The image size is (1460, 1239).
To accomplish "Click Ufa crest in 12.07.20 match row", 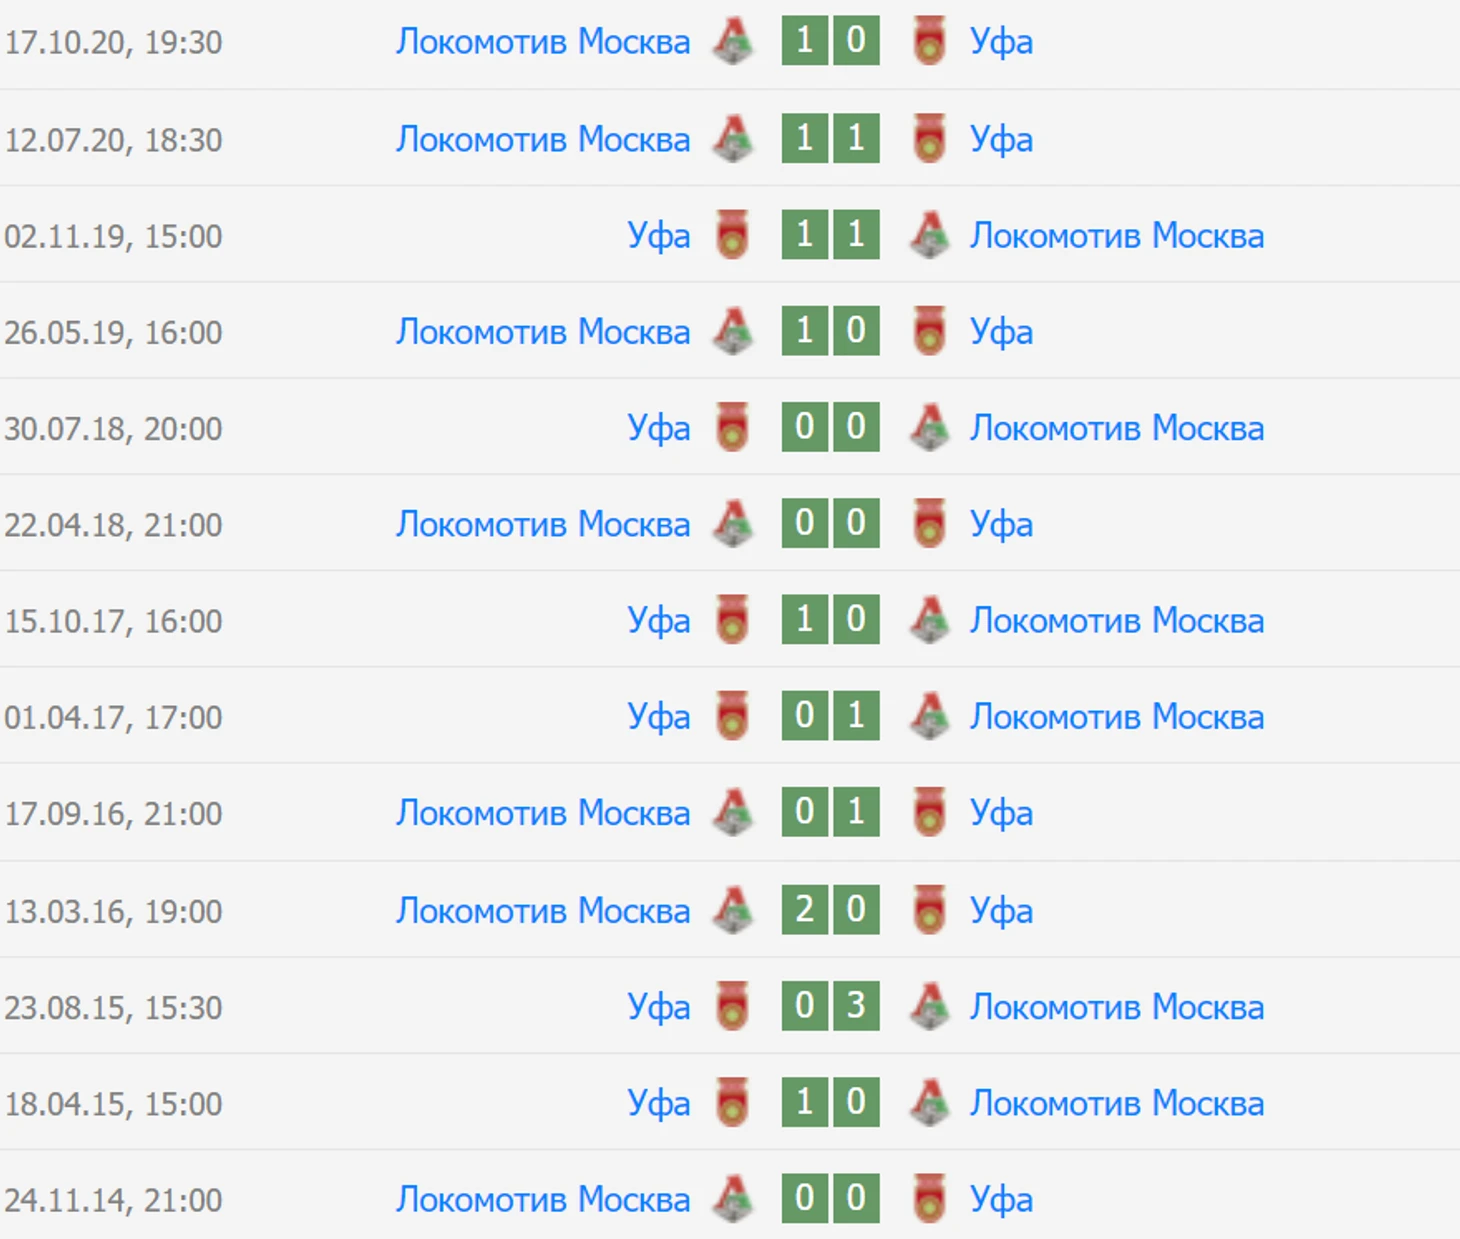I will 929,139.
